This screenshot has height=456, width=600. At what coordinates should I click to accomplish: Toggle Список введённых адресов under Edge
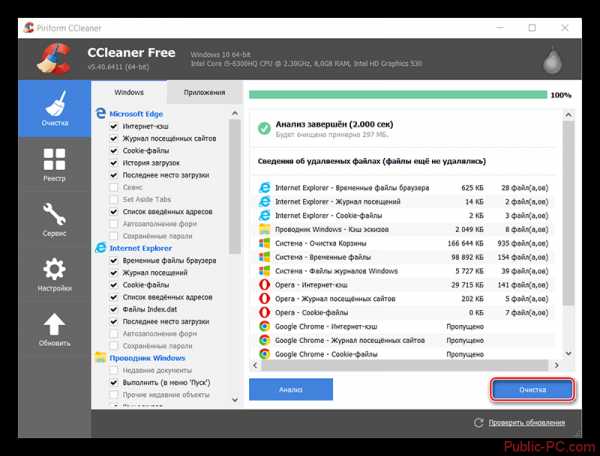[114, 211]
